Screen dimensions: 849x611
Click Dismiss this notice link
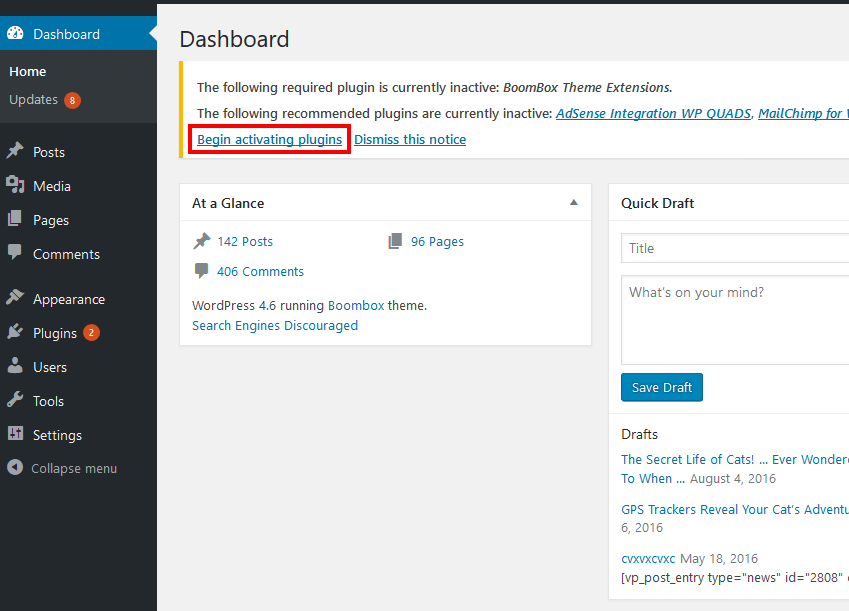coord(410,139)
